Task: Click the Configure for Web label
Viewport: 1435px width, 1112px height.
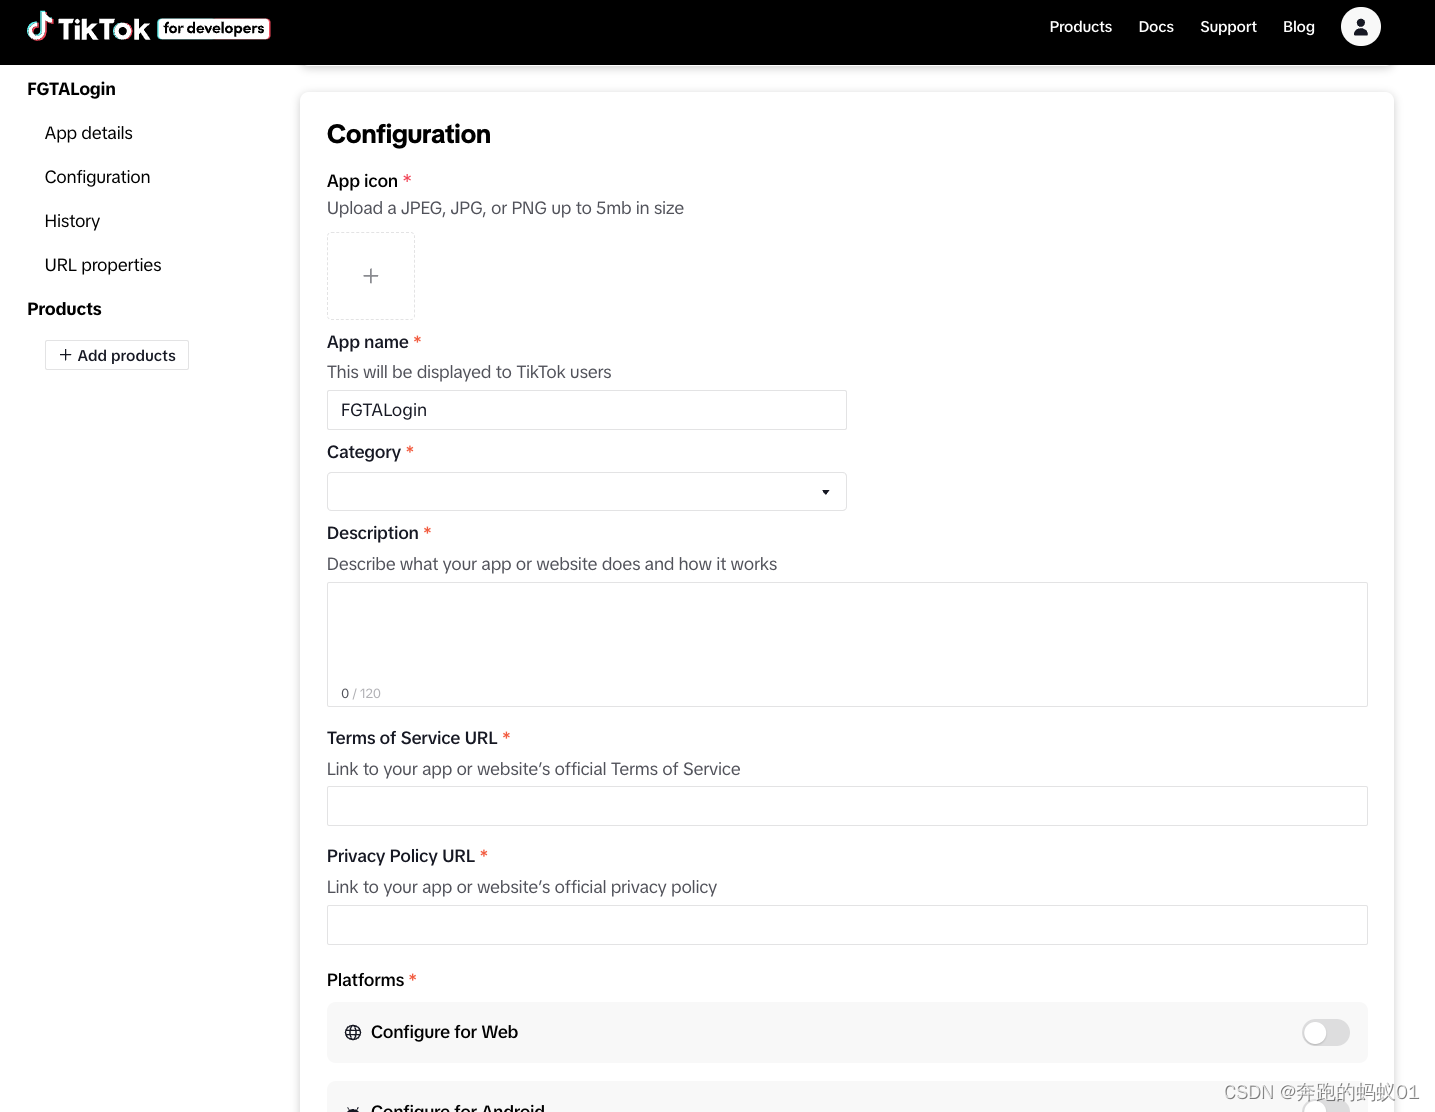Action: pos(444,1032)
